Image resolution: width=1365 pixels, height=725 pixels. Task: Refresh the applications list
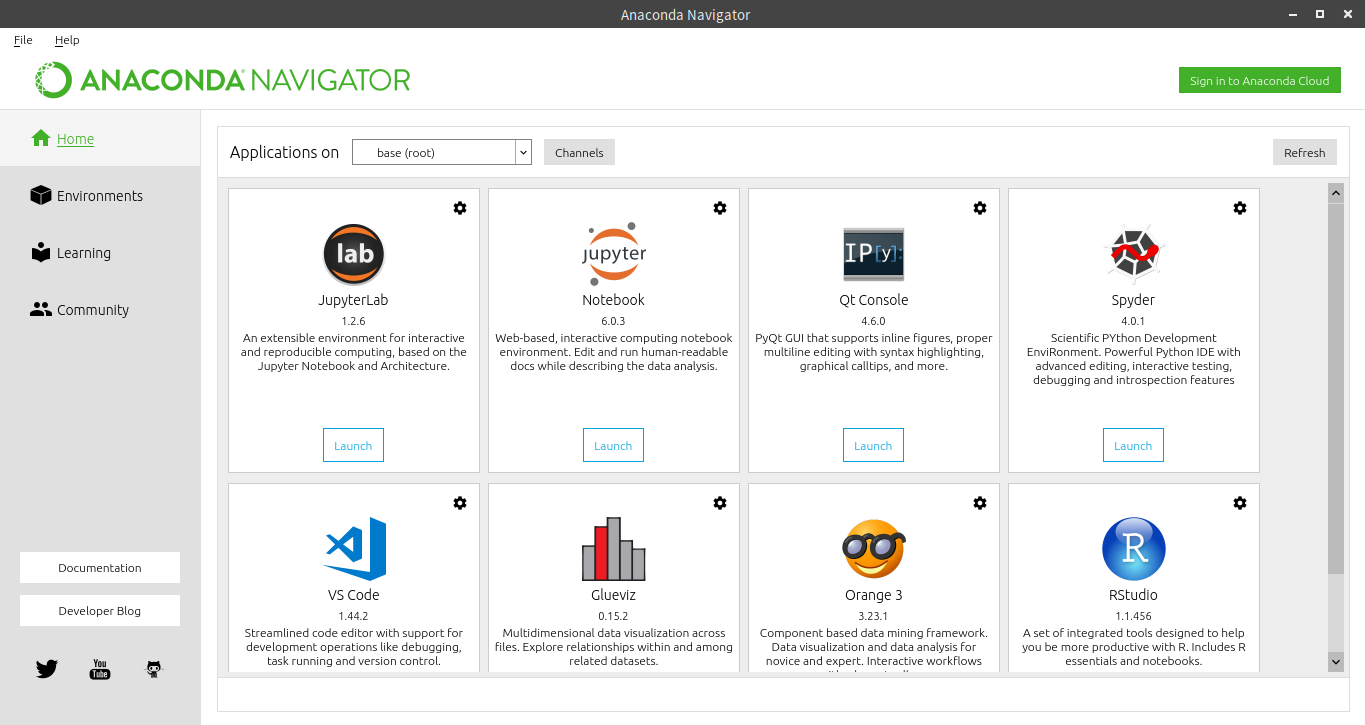click(1304, 152)
